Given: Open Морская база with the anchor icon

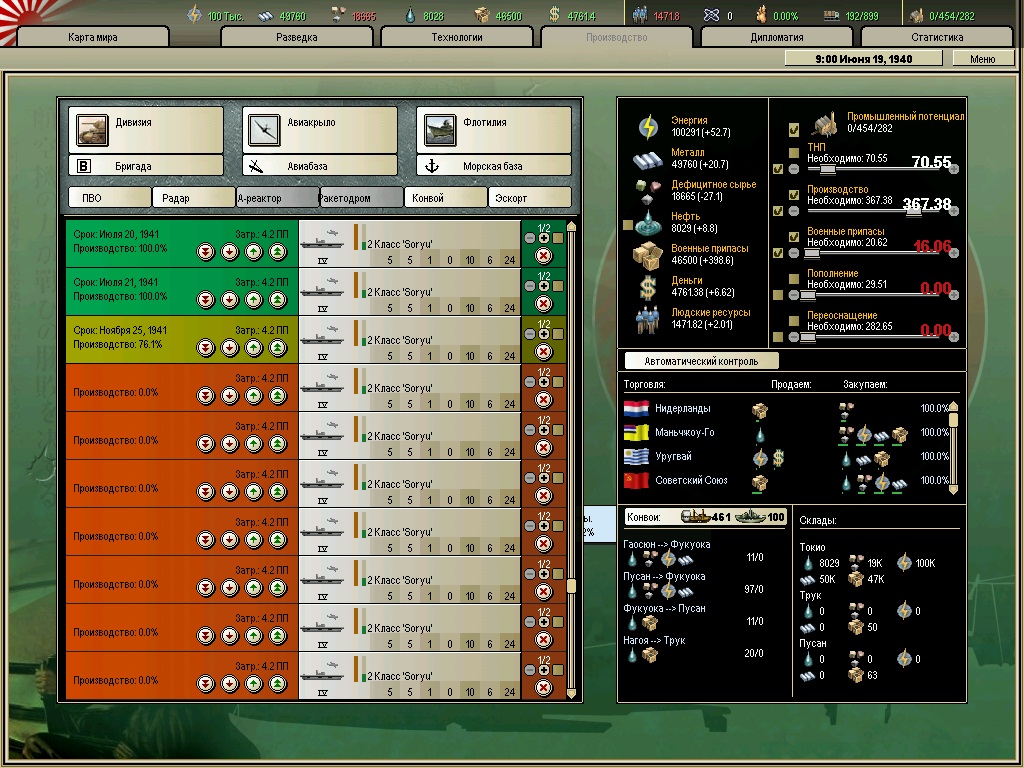Looking at the screenshot, I should (493, 166).
